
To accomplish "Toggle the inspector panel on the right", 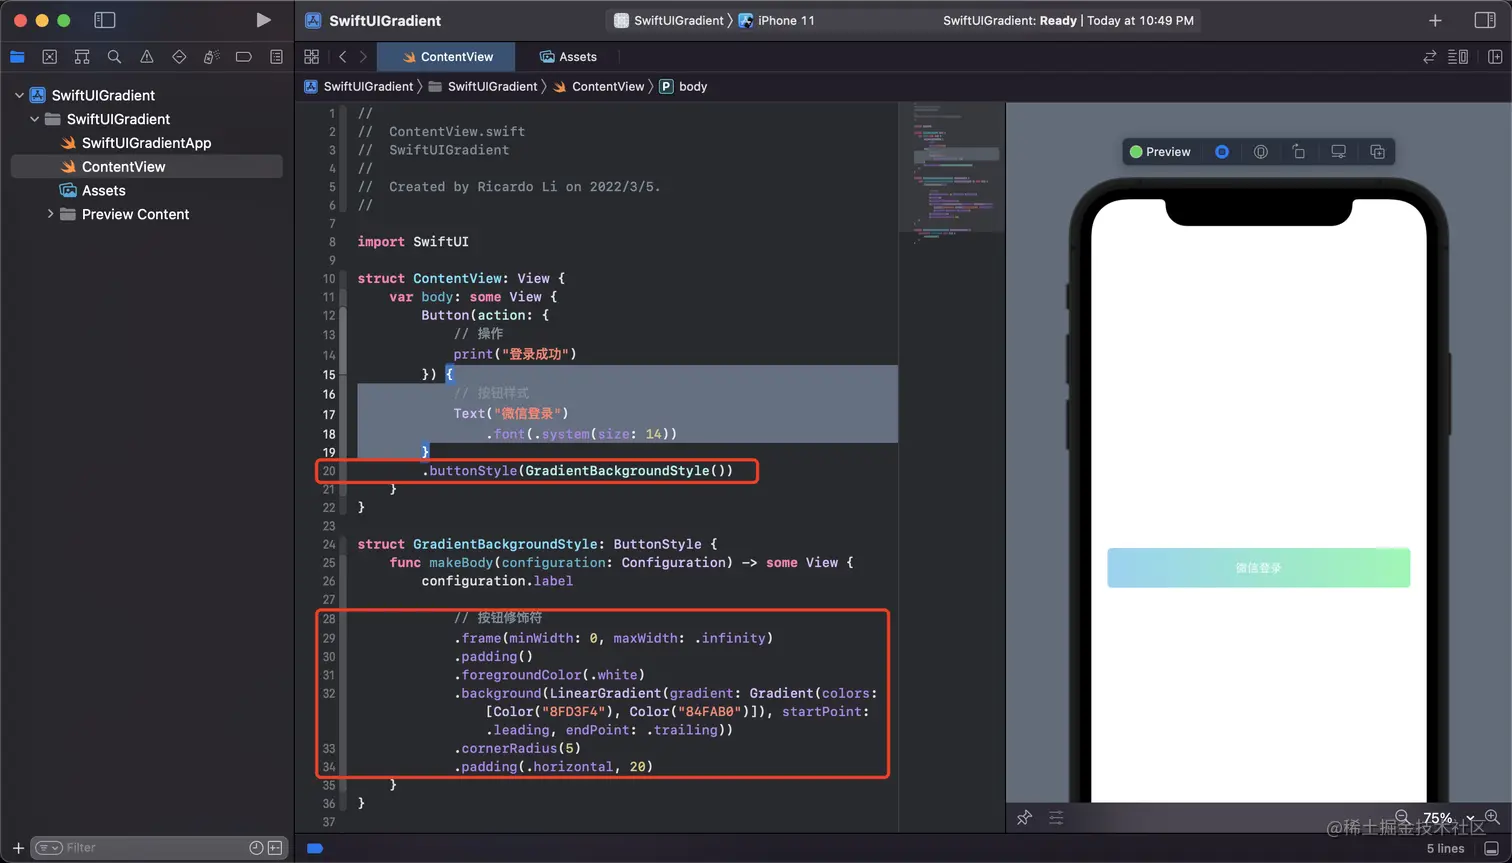I will [x=1485, y=20].
